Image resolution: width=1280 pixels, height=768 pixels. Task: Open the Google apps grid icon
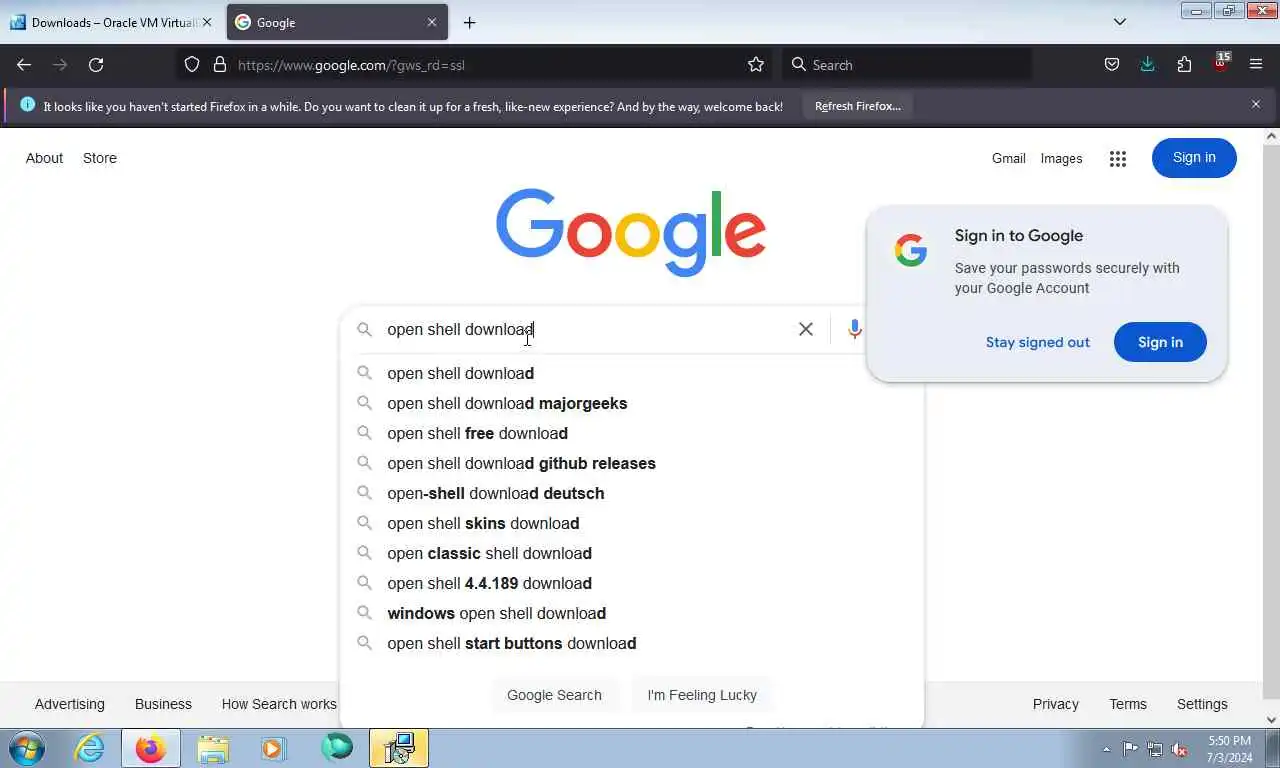(x=1118, y=159)
